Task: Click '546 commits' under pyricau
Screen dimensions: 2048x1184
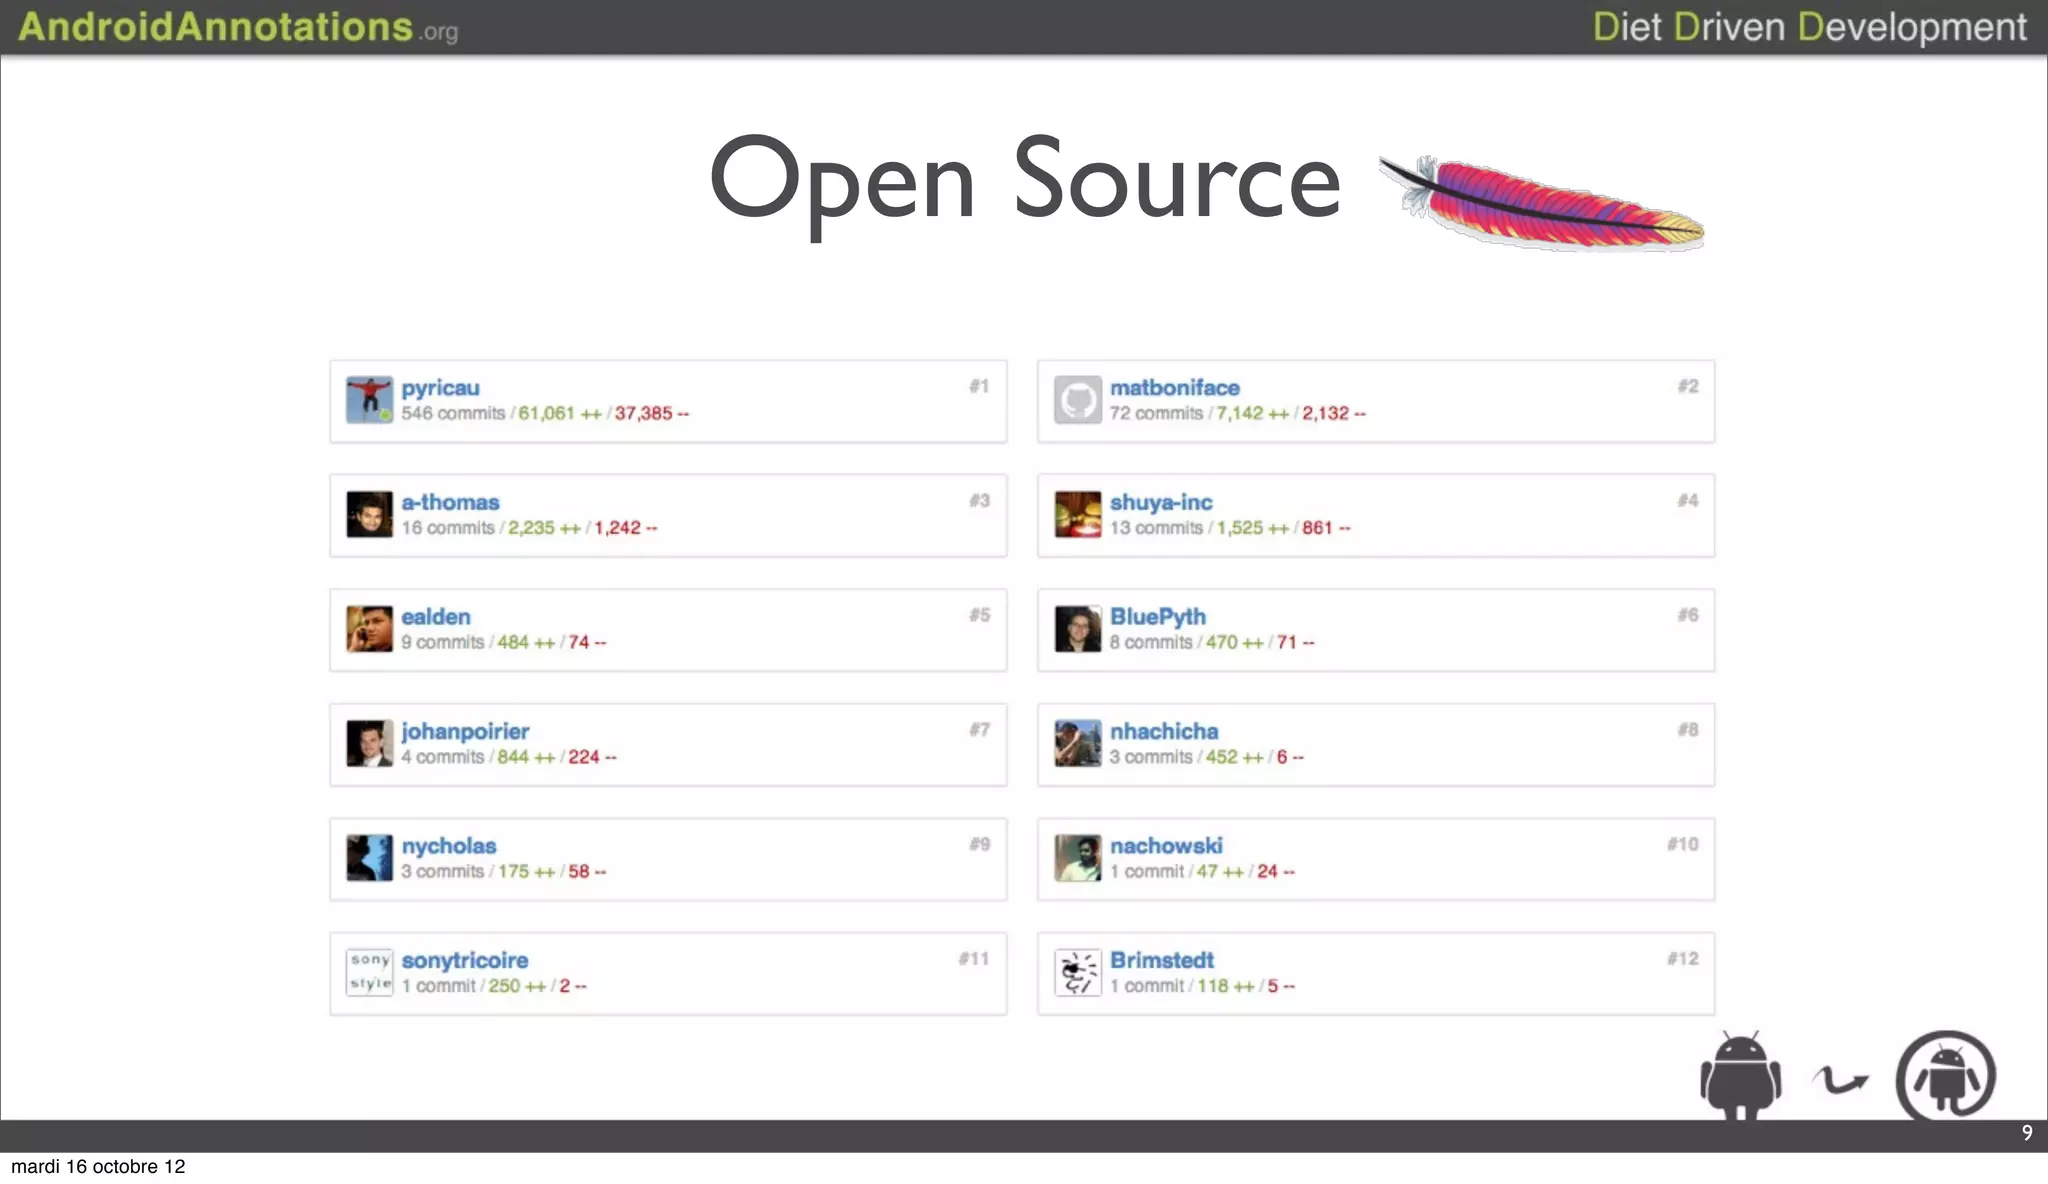Action: tap(453, 413)
